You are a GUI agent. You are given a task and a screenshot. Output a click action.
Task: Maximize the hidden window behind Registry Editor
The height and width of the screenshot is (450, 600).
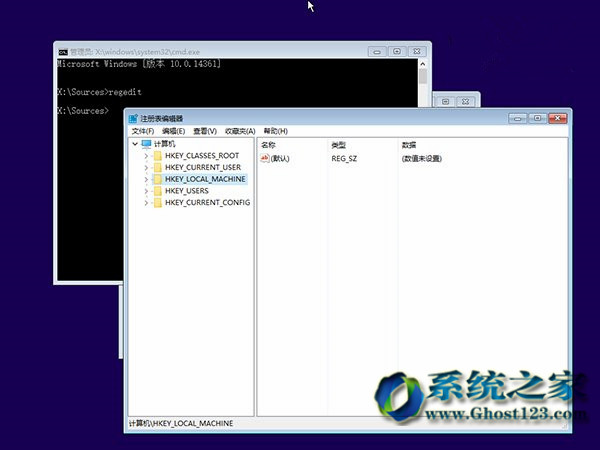(x=445, y=101)
